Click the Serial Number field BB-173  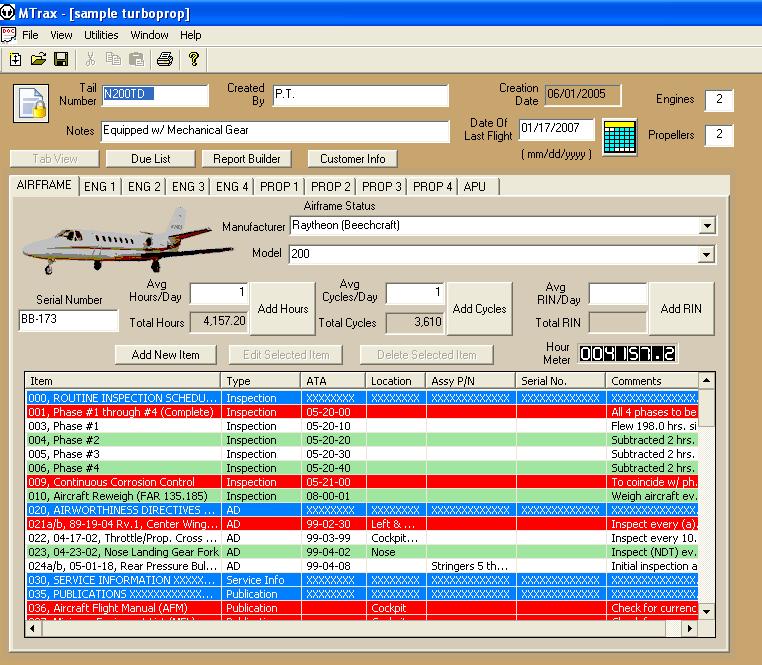tap(69, 320)
